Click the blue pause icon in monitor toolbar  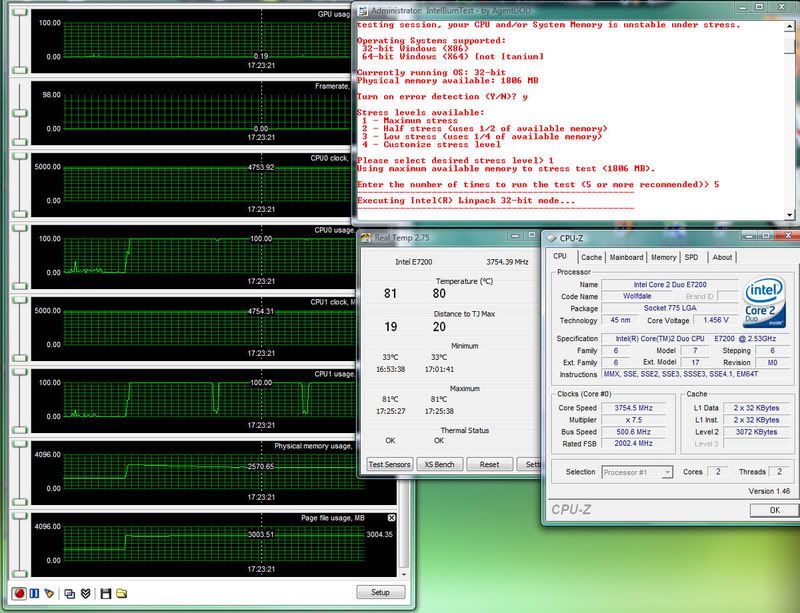(x=33, y=593)
